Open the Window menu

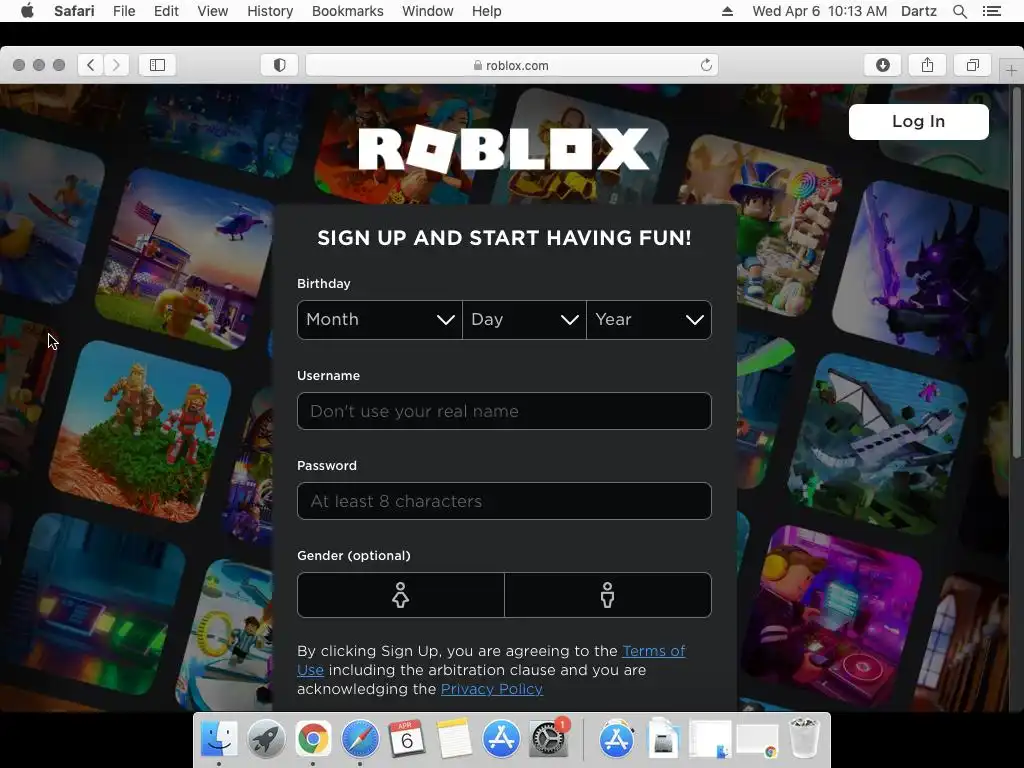[428, 11]
